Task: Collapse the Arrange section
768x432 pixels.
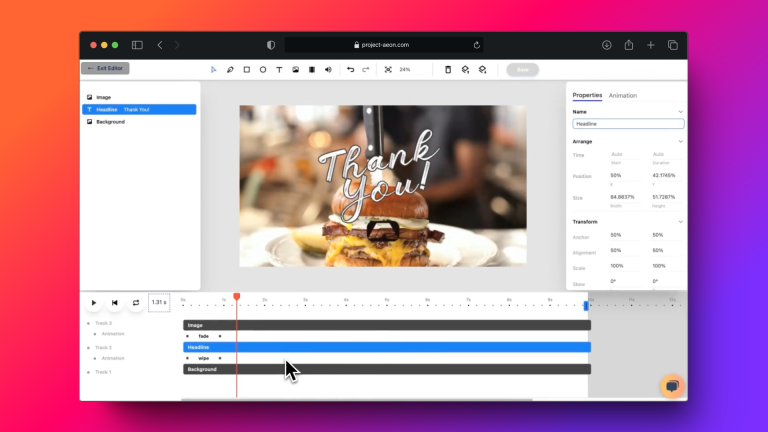Action: click(680, 142)
